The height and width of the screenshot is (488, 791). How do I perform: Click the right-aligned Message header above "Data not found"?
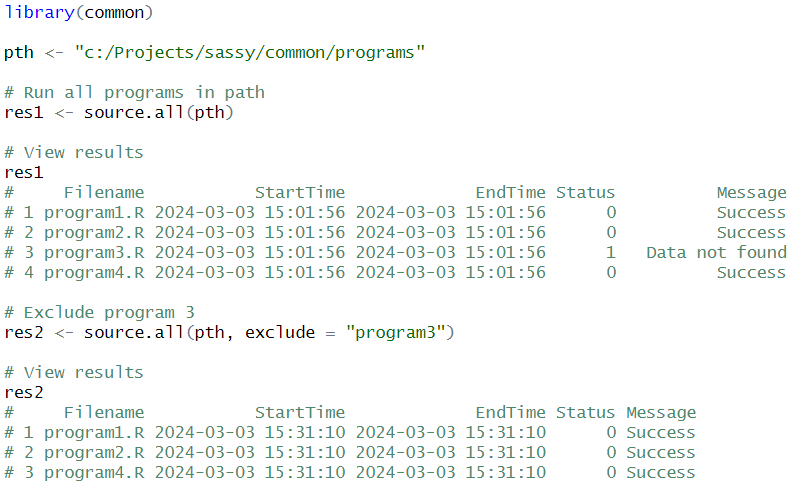click(x=751, y=192)
